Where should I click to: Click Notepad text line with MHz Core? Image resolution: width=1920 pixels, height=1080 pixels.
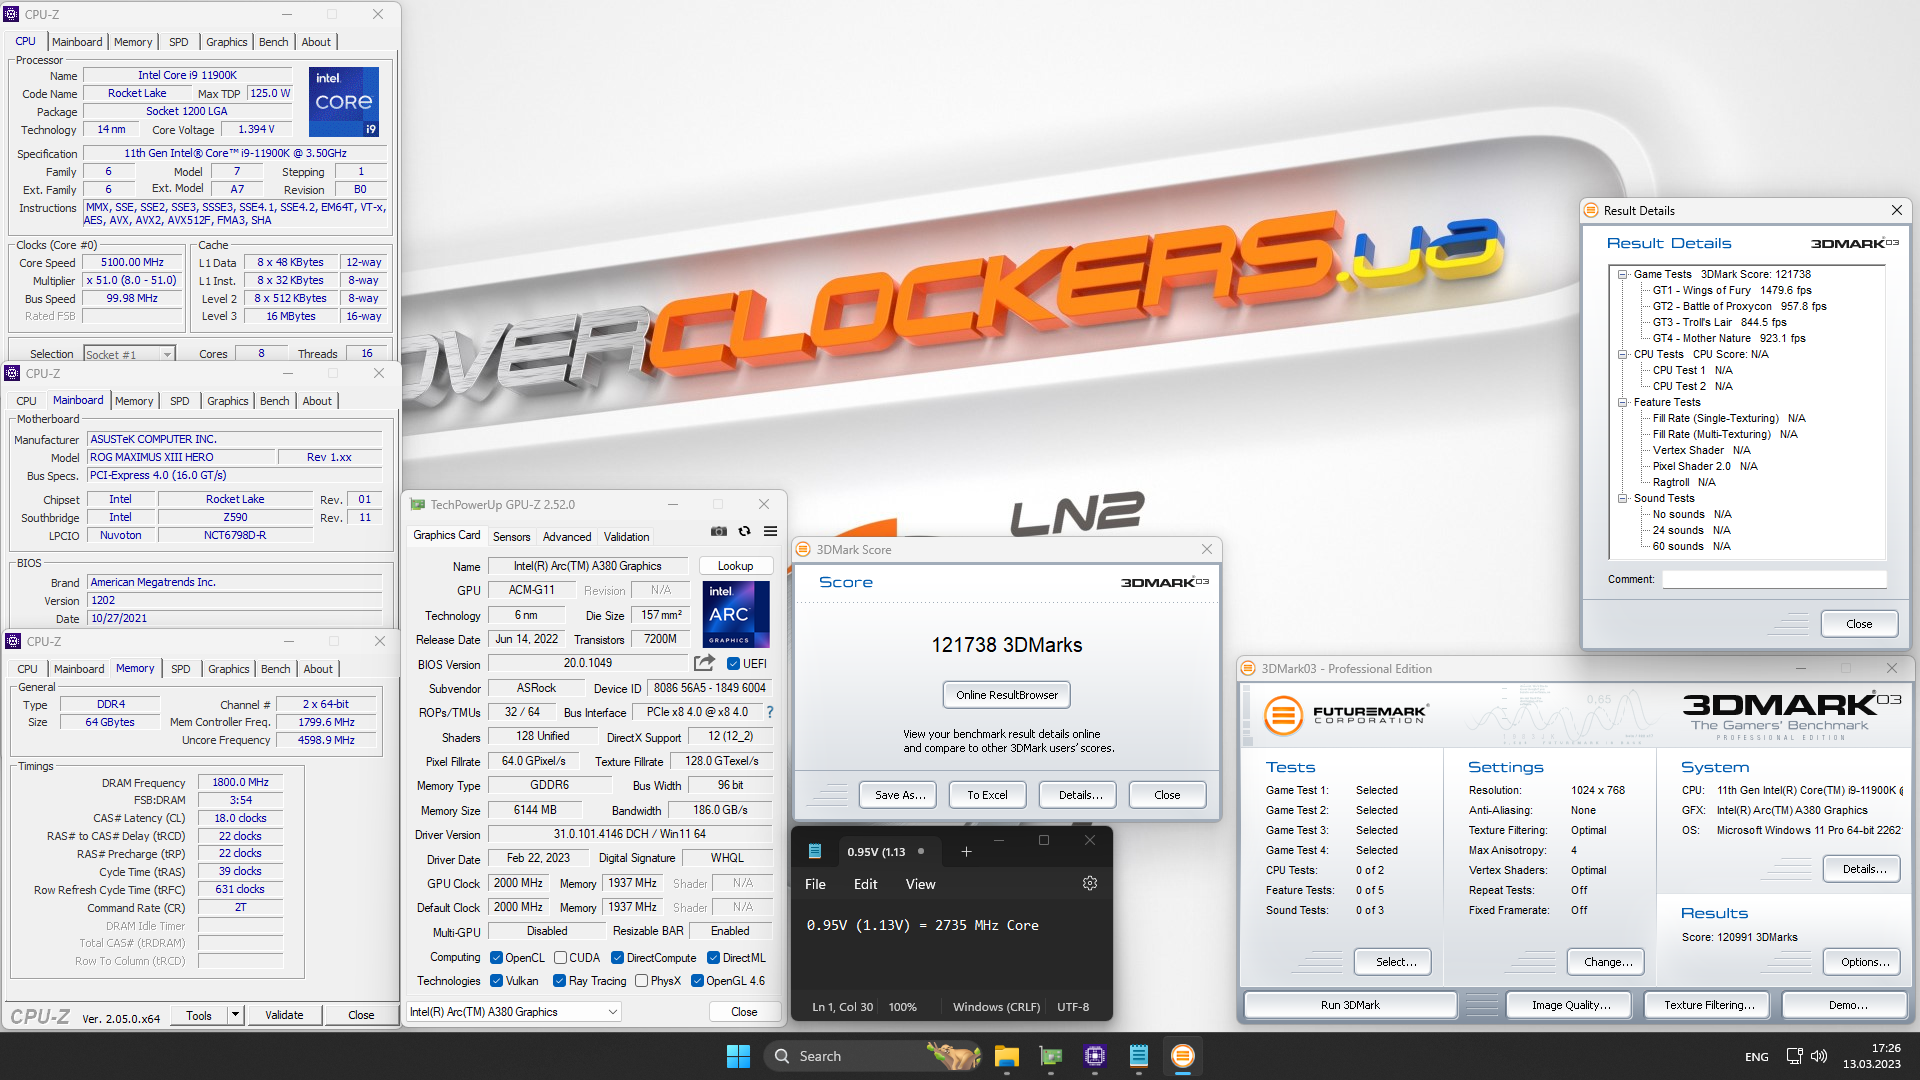pyautogui.click(x=922, y=925)
